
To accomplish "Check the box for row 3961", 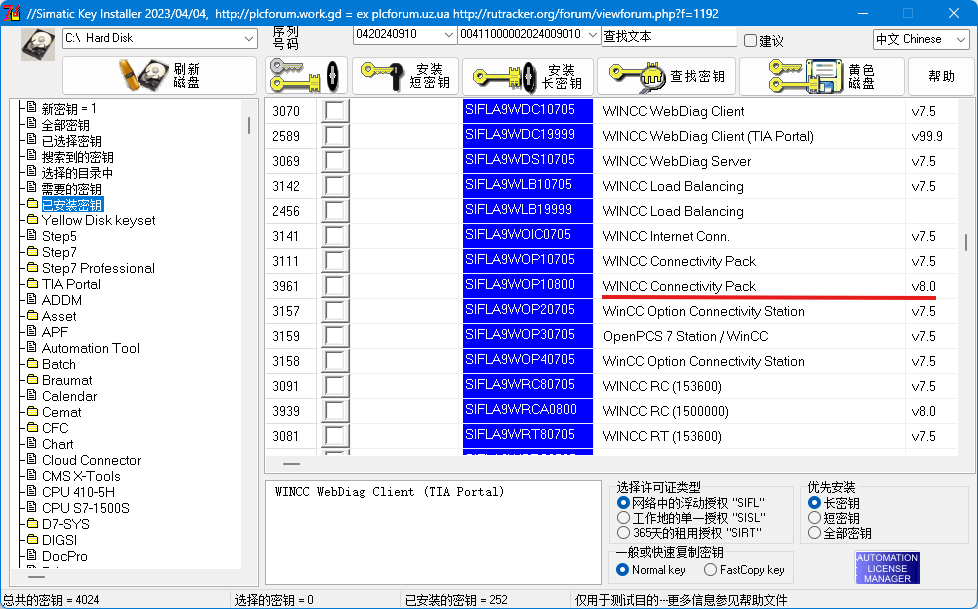I will click(335, 286).
